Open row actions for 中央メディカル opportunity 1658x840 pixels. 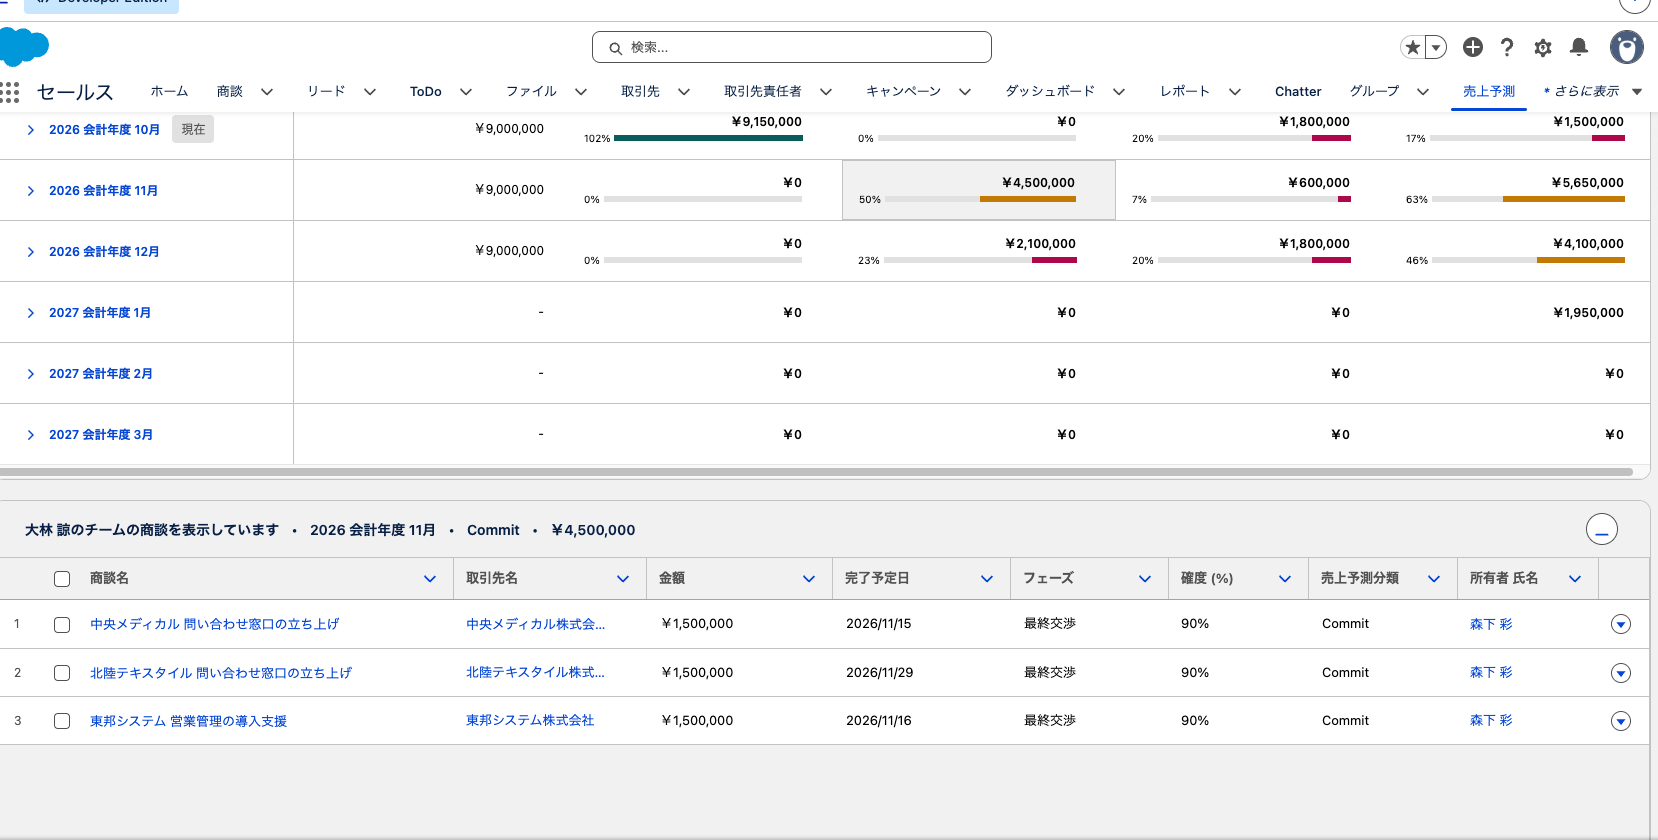tap(1621, 624)
